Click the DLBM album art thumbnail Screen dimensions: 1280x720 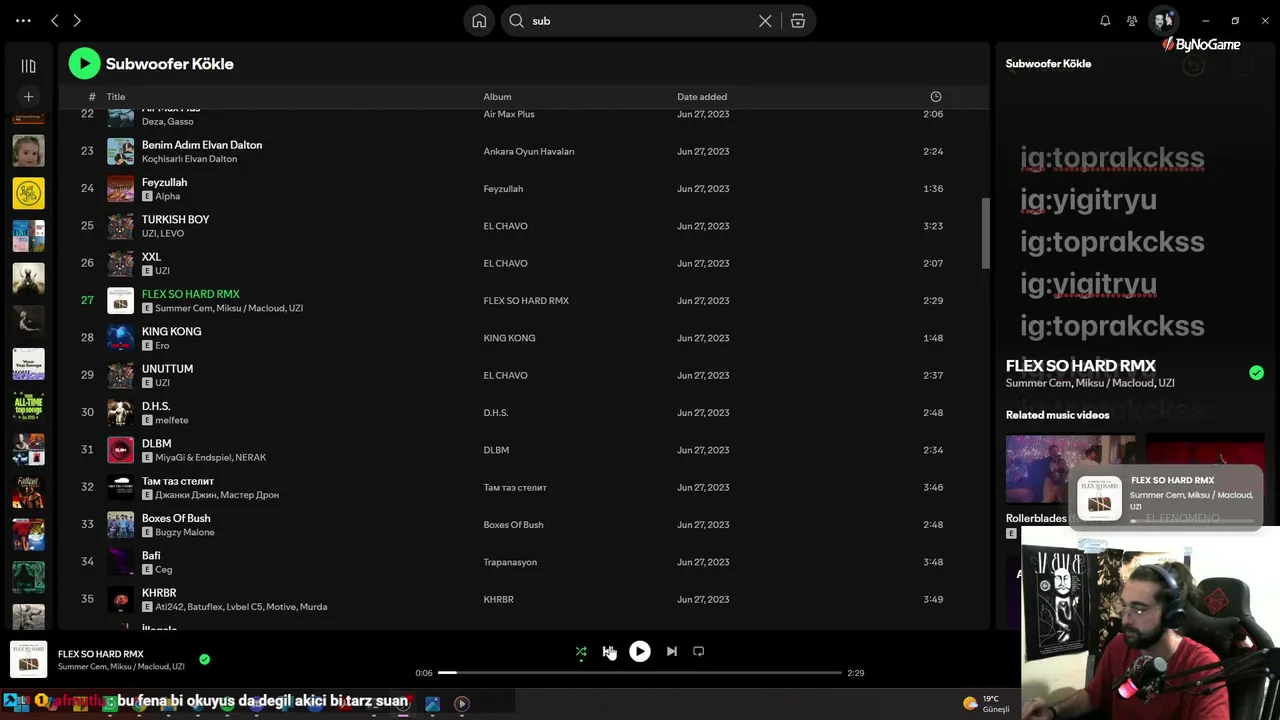click(120, 450)
